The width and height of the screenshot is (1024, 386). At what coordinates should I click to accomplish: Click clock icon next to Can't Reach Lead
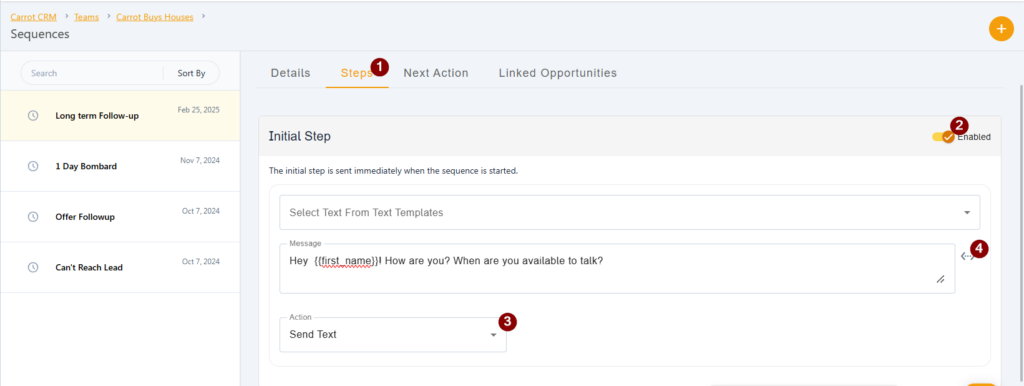(33, 267)
